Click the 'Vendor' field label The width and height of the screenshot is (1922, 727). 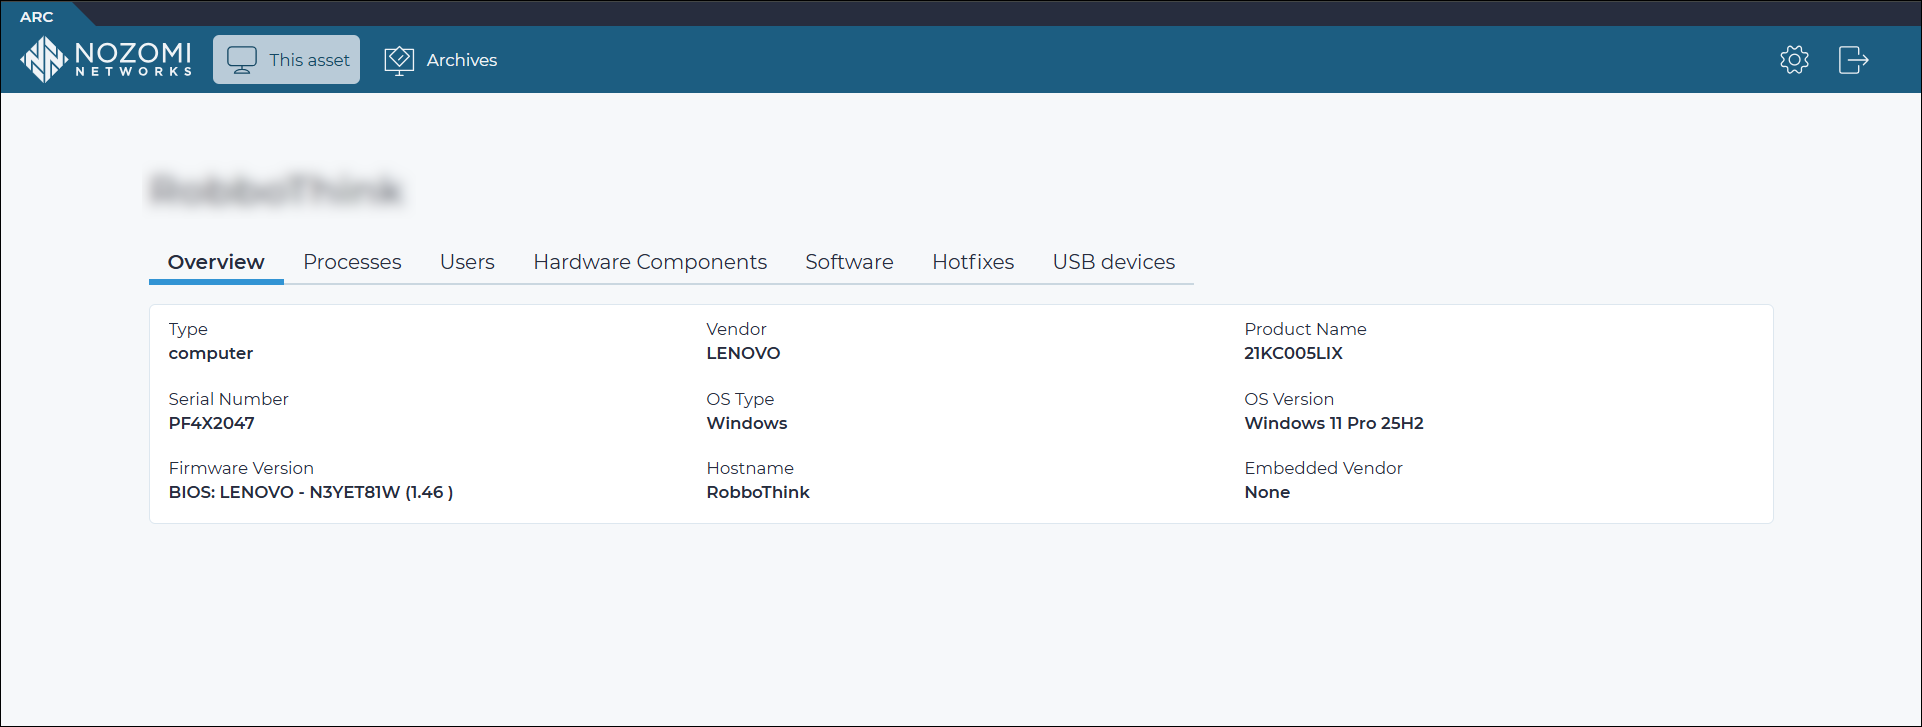point(736,329)
